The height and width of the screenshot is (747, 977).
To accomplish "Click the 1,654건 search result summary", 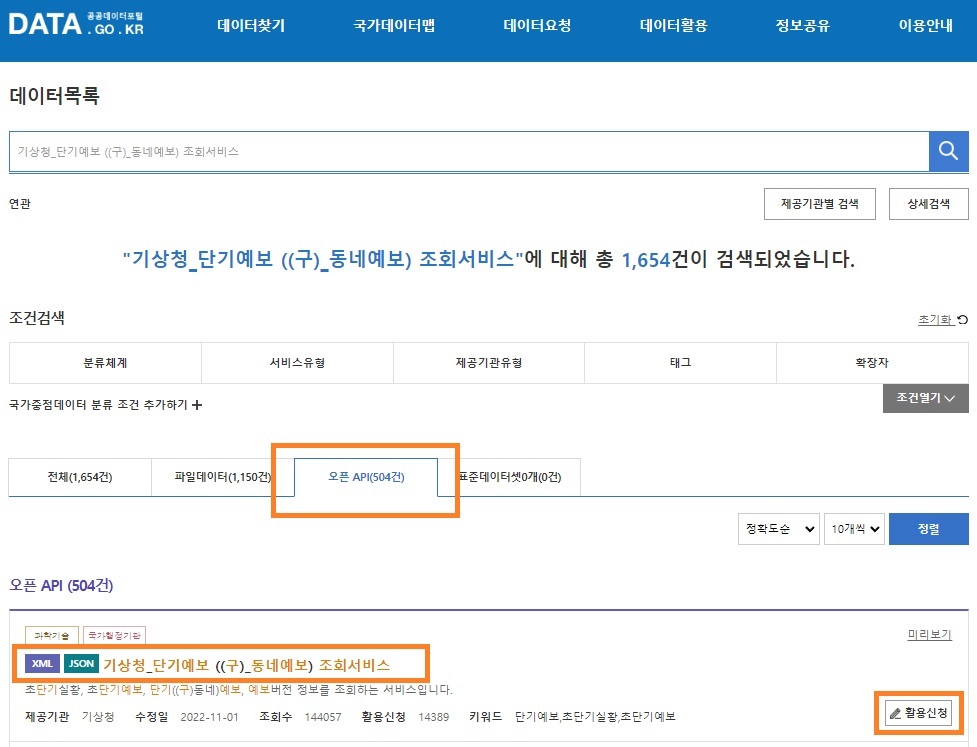I will point(488,259).
